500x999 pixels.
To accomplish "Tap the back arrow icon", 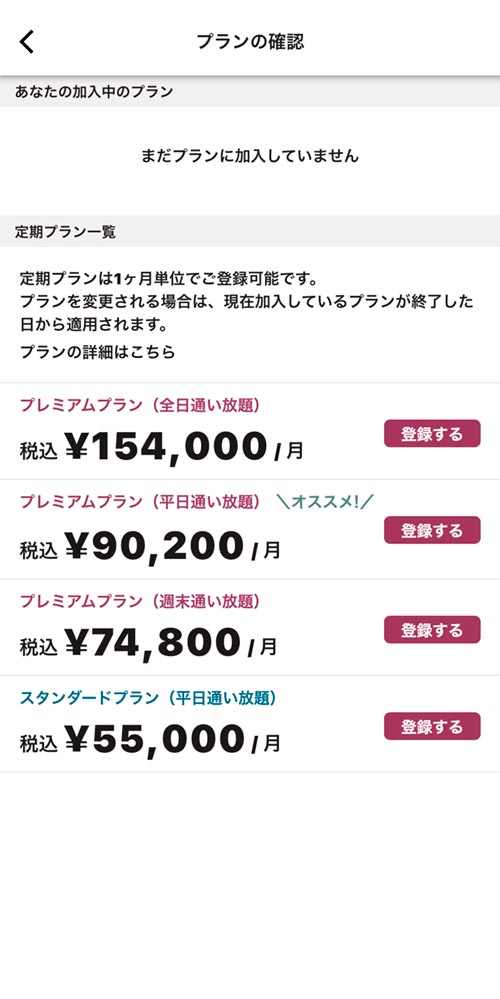I will [x=27, y=41].
